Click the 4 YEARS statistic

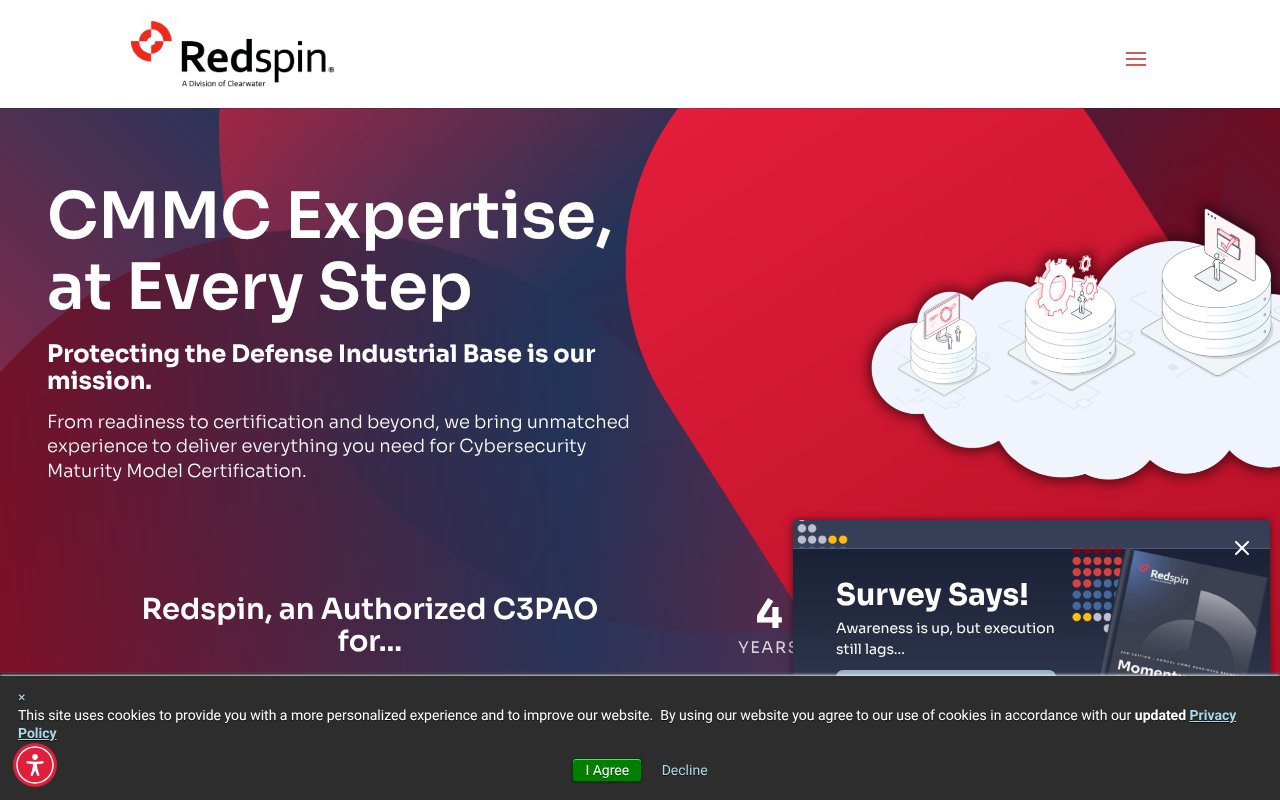768,620
